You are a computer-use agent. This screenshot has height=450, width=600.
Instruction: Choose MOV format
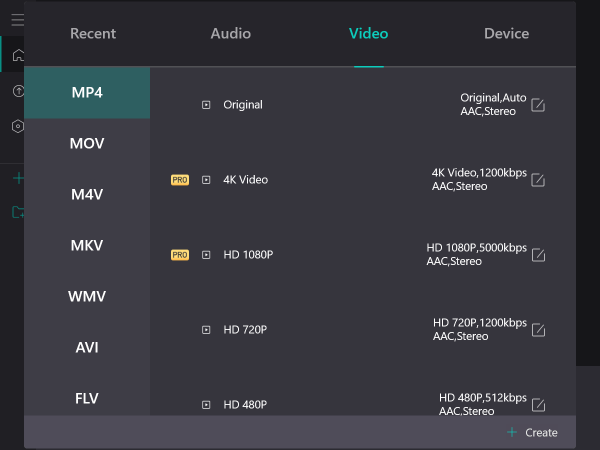click(87, 143)
